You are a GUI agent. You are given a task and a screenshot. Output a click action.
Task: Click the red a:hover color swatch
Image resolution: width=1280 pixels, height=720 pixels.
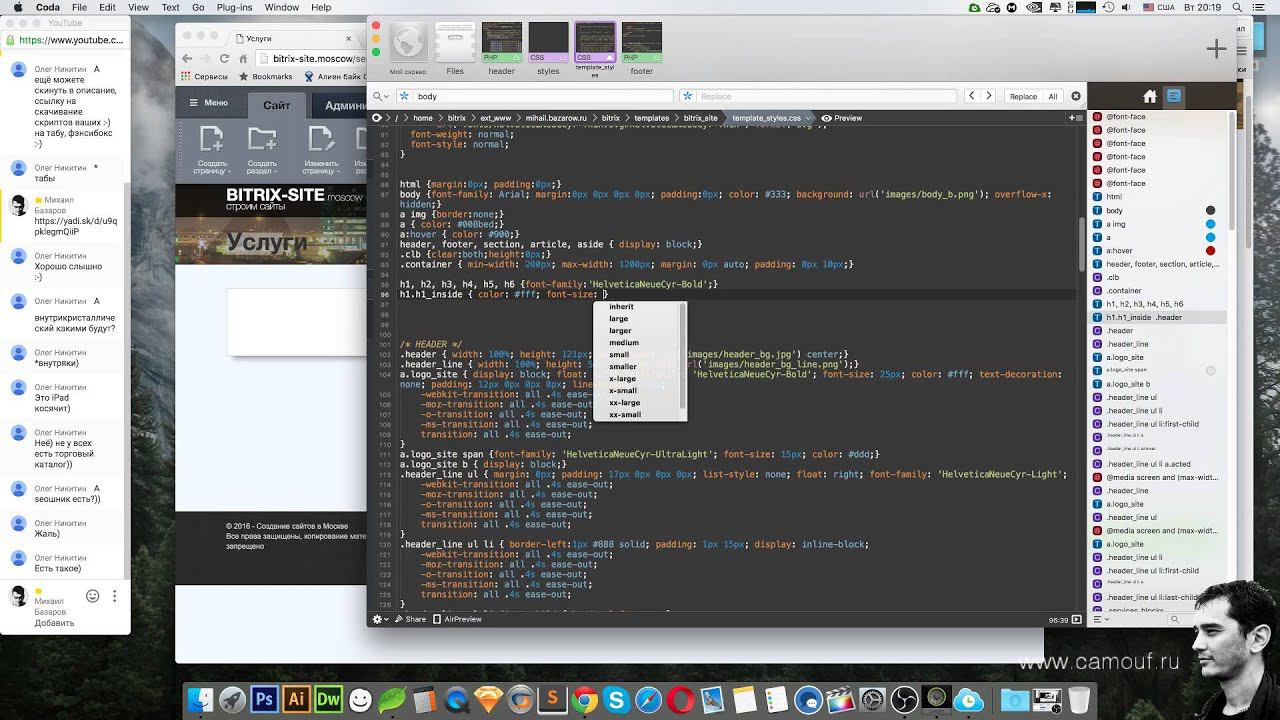(x=1210, y=251)
